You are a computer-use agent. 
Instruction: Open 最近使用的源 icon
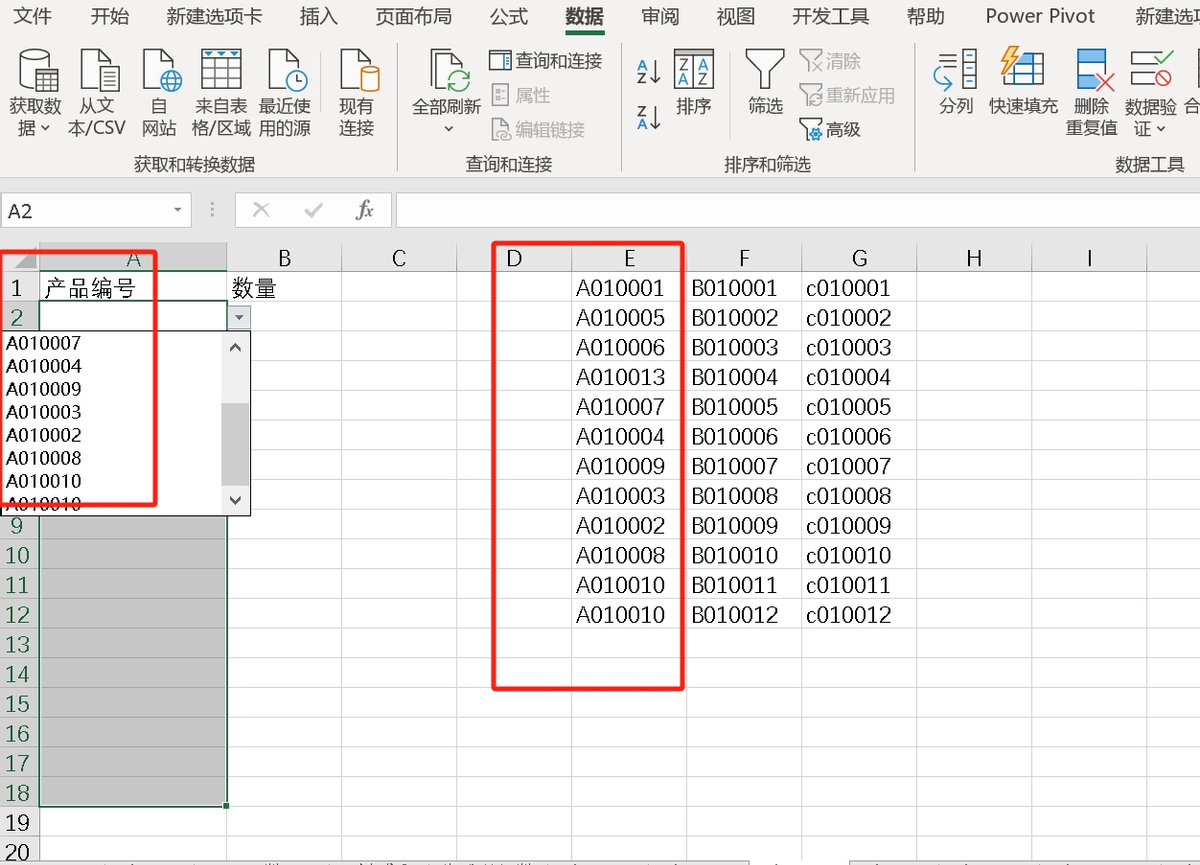pos(285,70)
